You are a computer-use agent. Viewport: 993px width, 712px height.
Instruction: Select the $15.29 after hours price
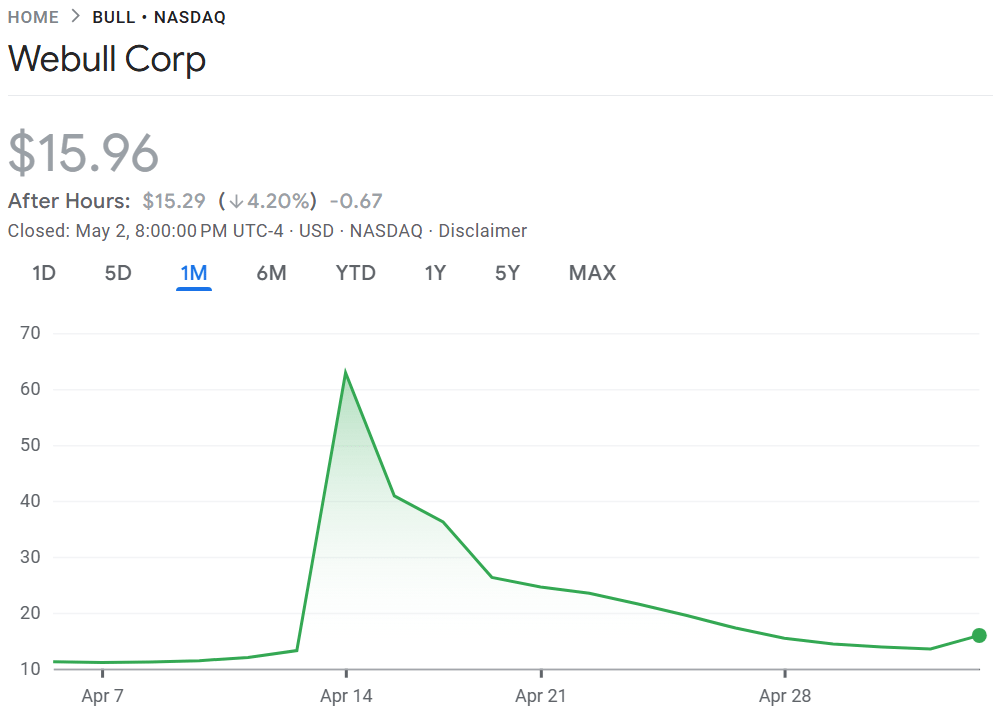click(174, 201)
